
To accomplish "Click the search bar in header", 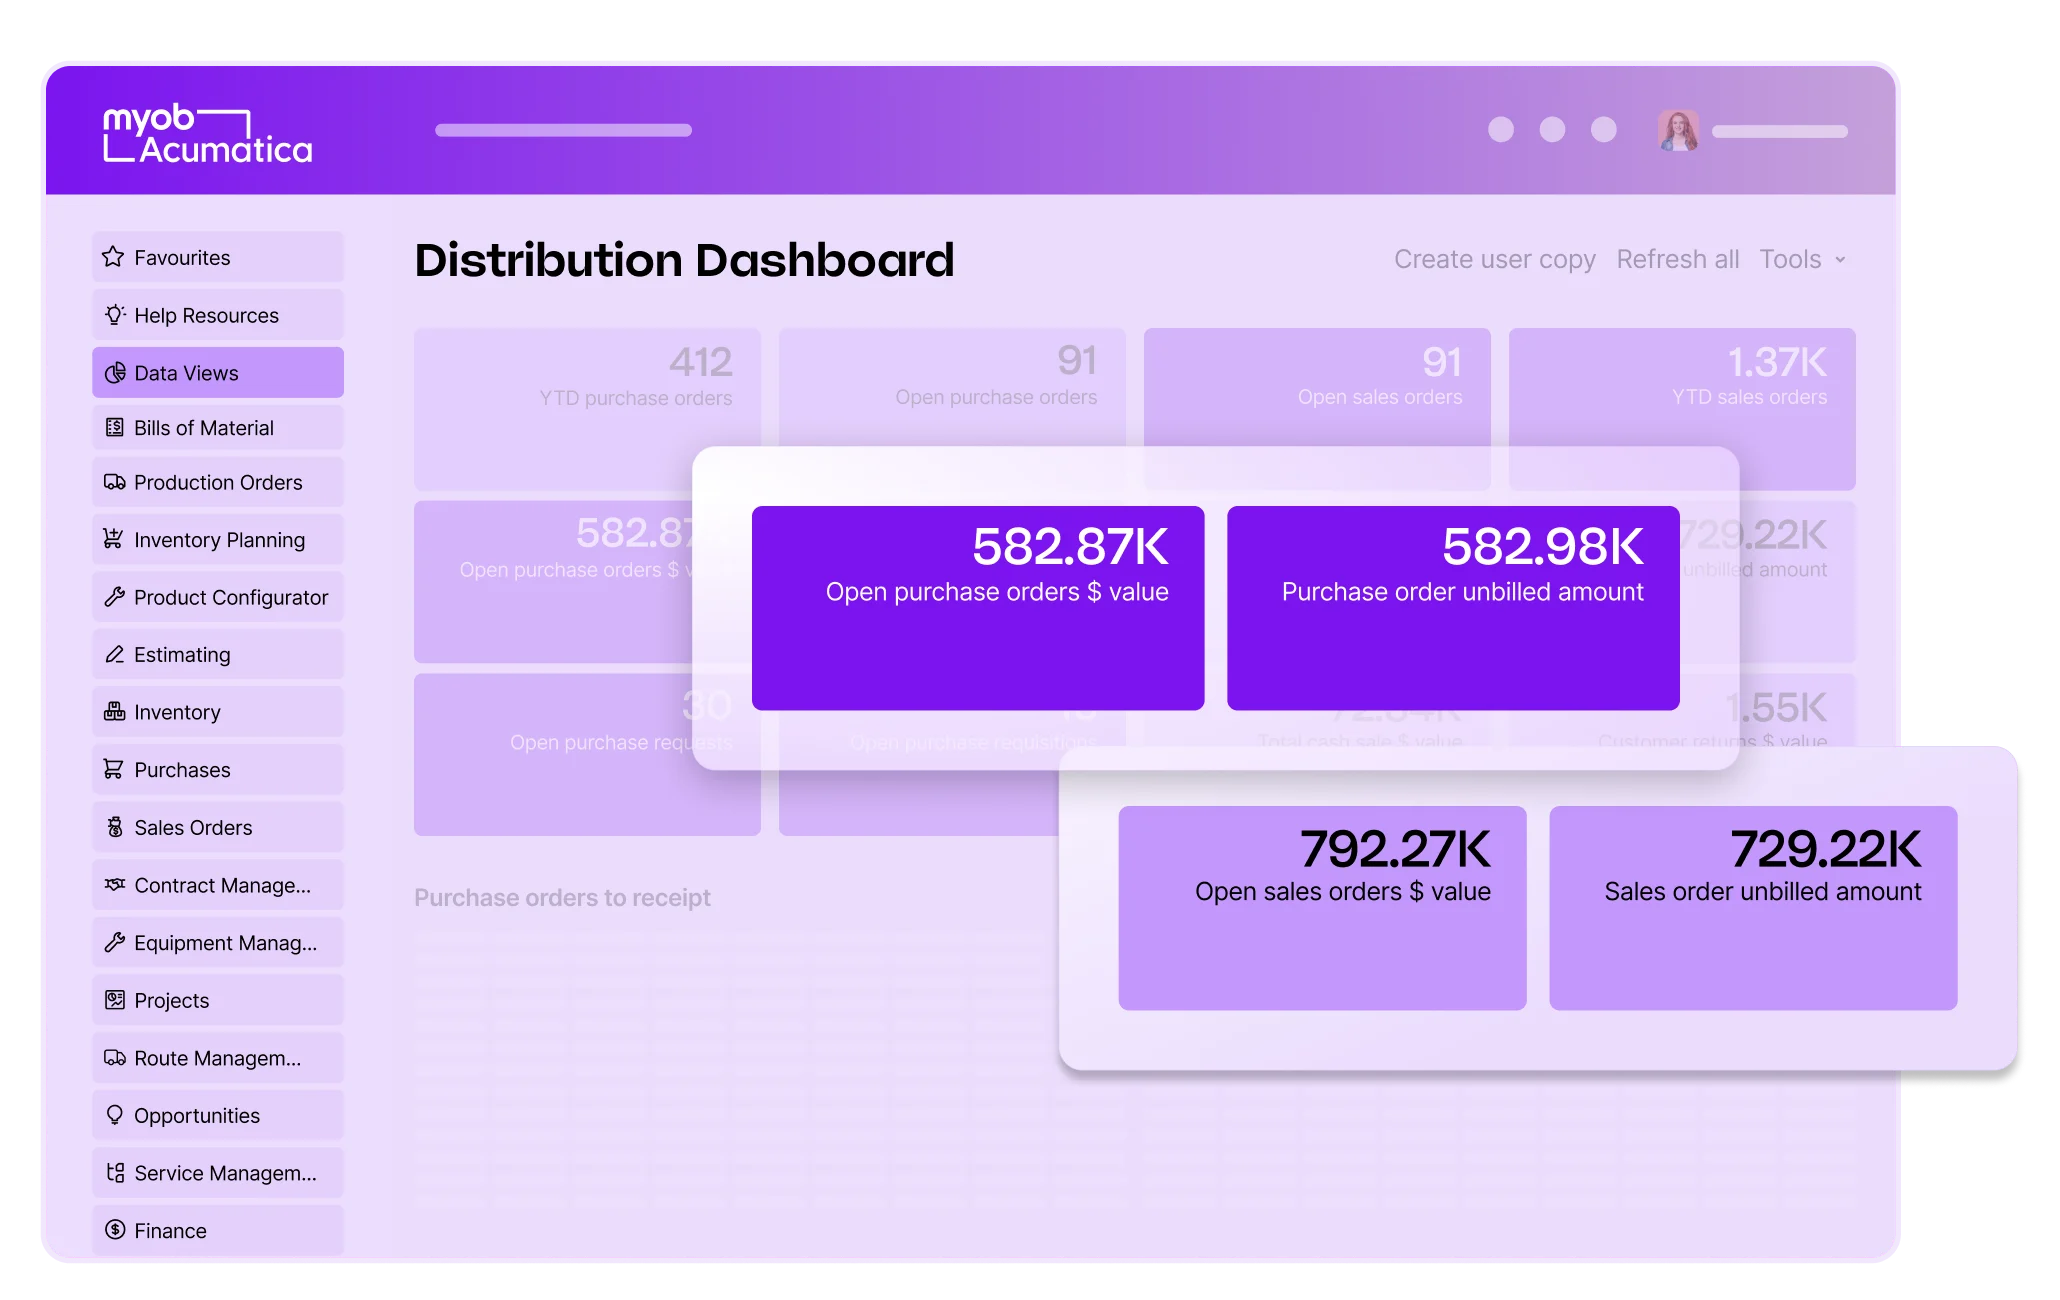I will (x=563, y=131).
